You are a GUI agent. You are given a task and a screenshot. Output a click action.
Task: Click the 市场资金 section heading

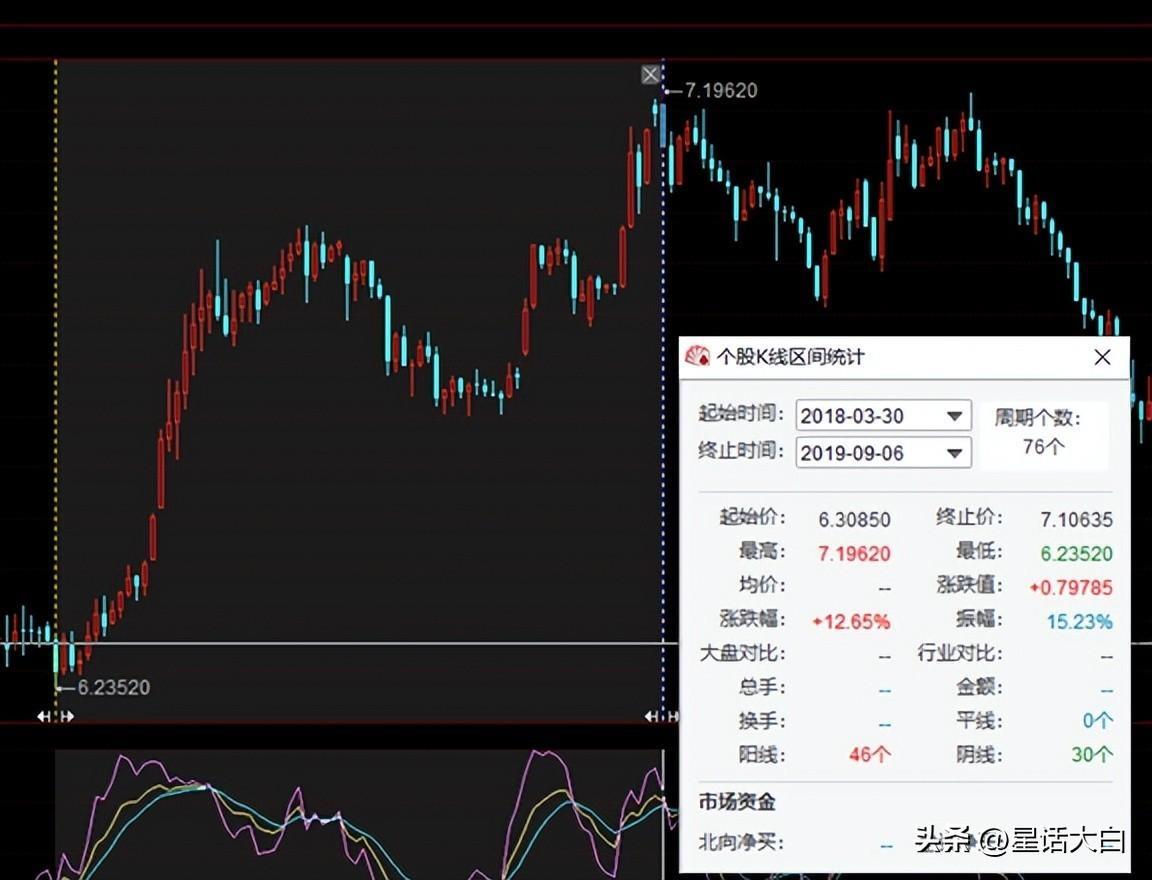(737, 802)
